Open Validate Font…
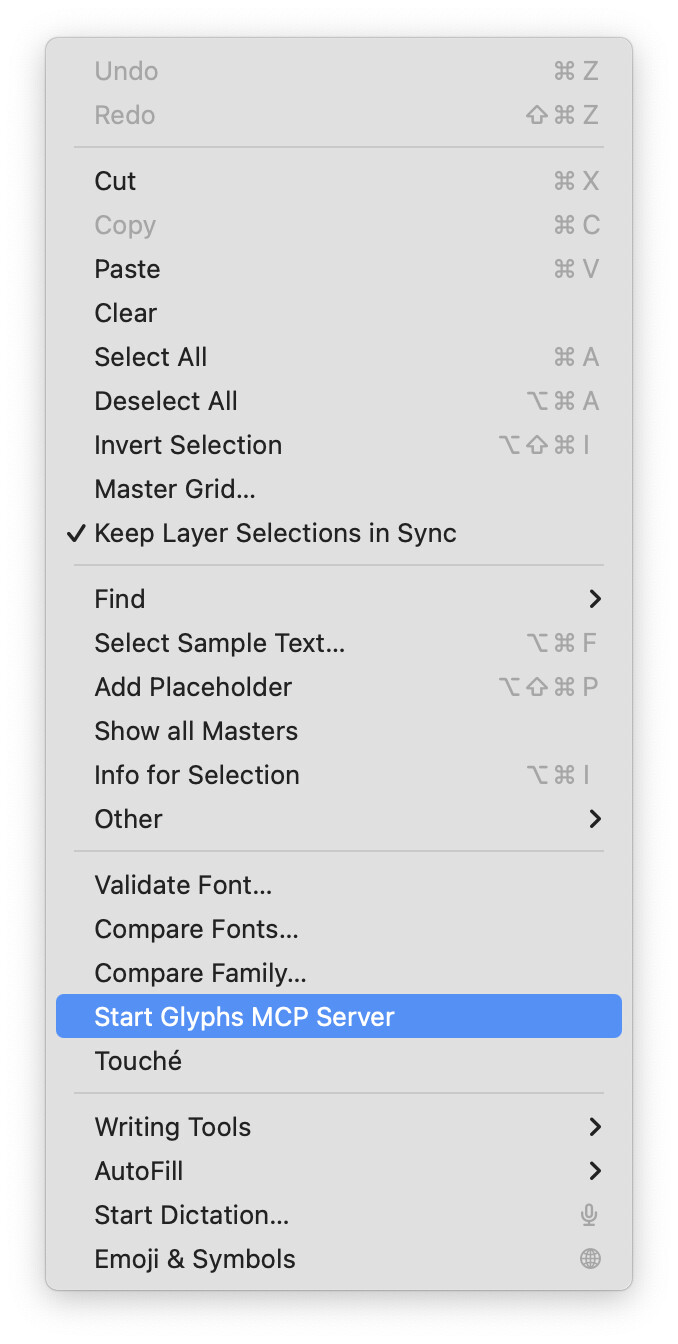 coord(183,885)
